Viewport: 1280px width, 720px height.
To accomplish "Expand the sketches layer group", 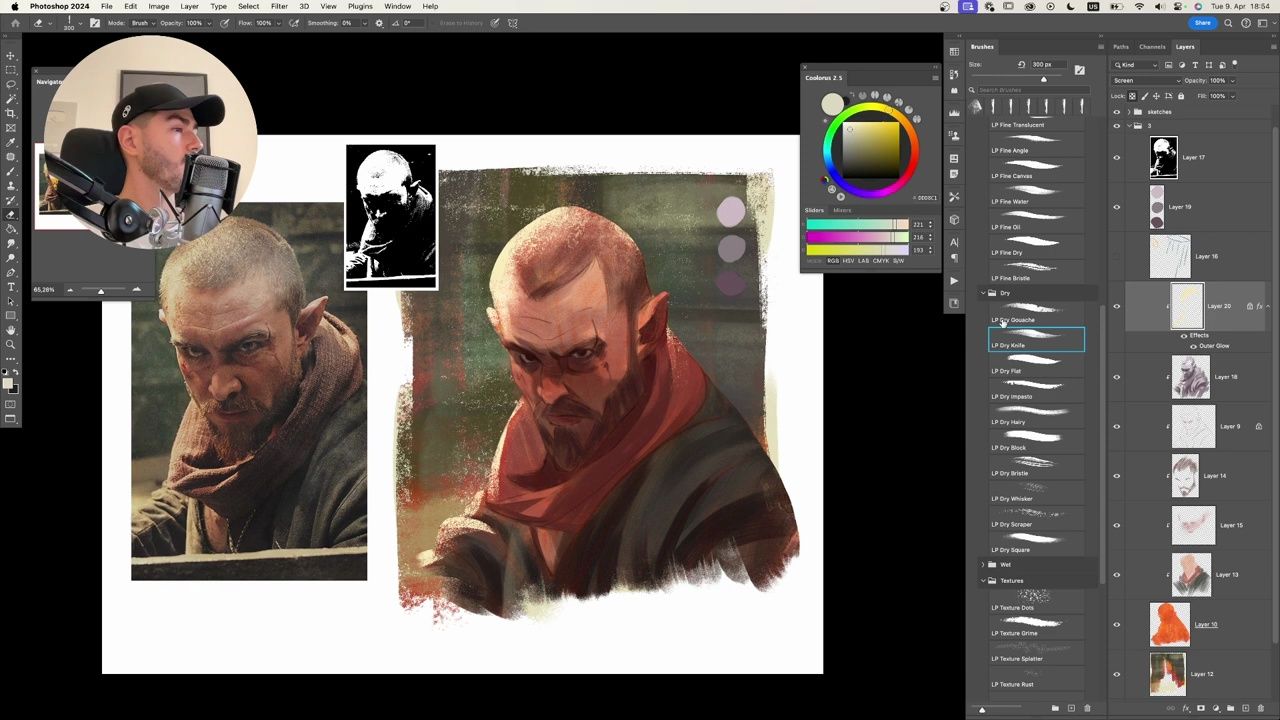I will tap(1129, 112).
